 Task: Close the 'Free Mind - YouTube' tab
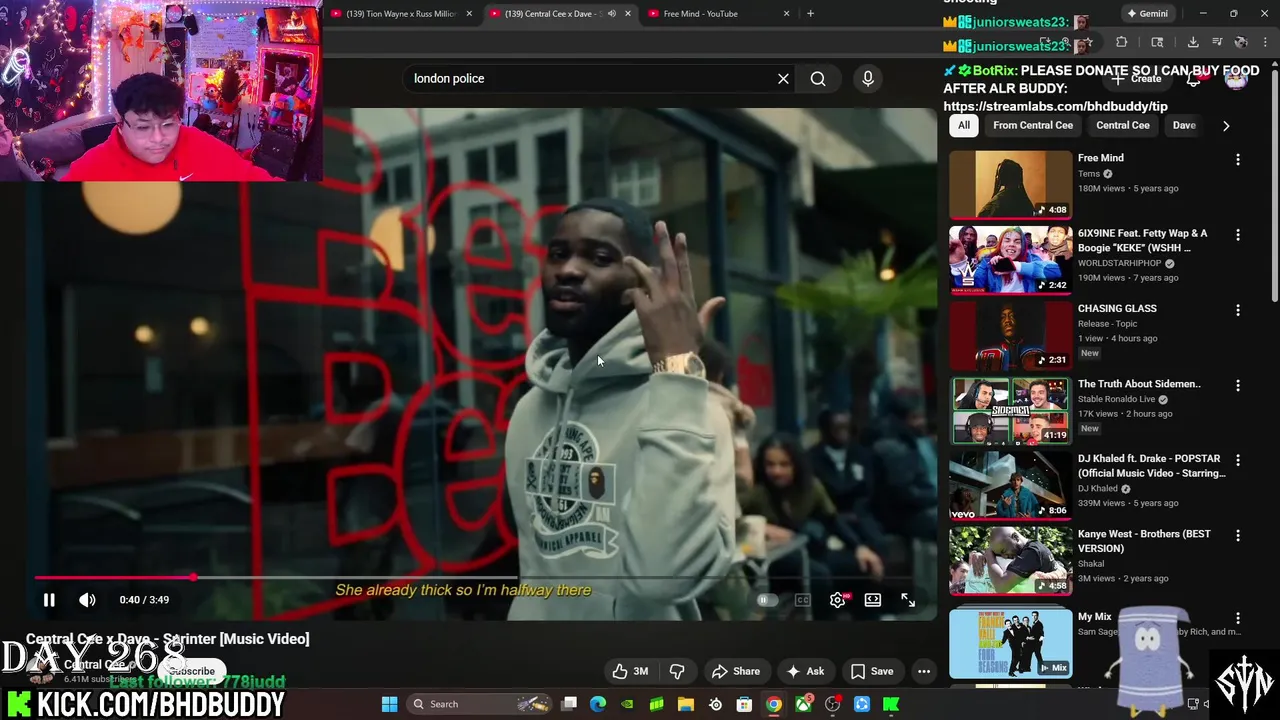pyautogui.click(x=786, y=14)
